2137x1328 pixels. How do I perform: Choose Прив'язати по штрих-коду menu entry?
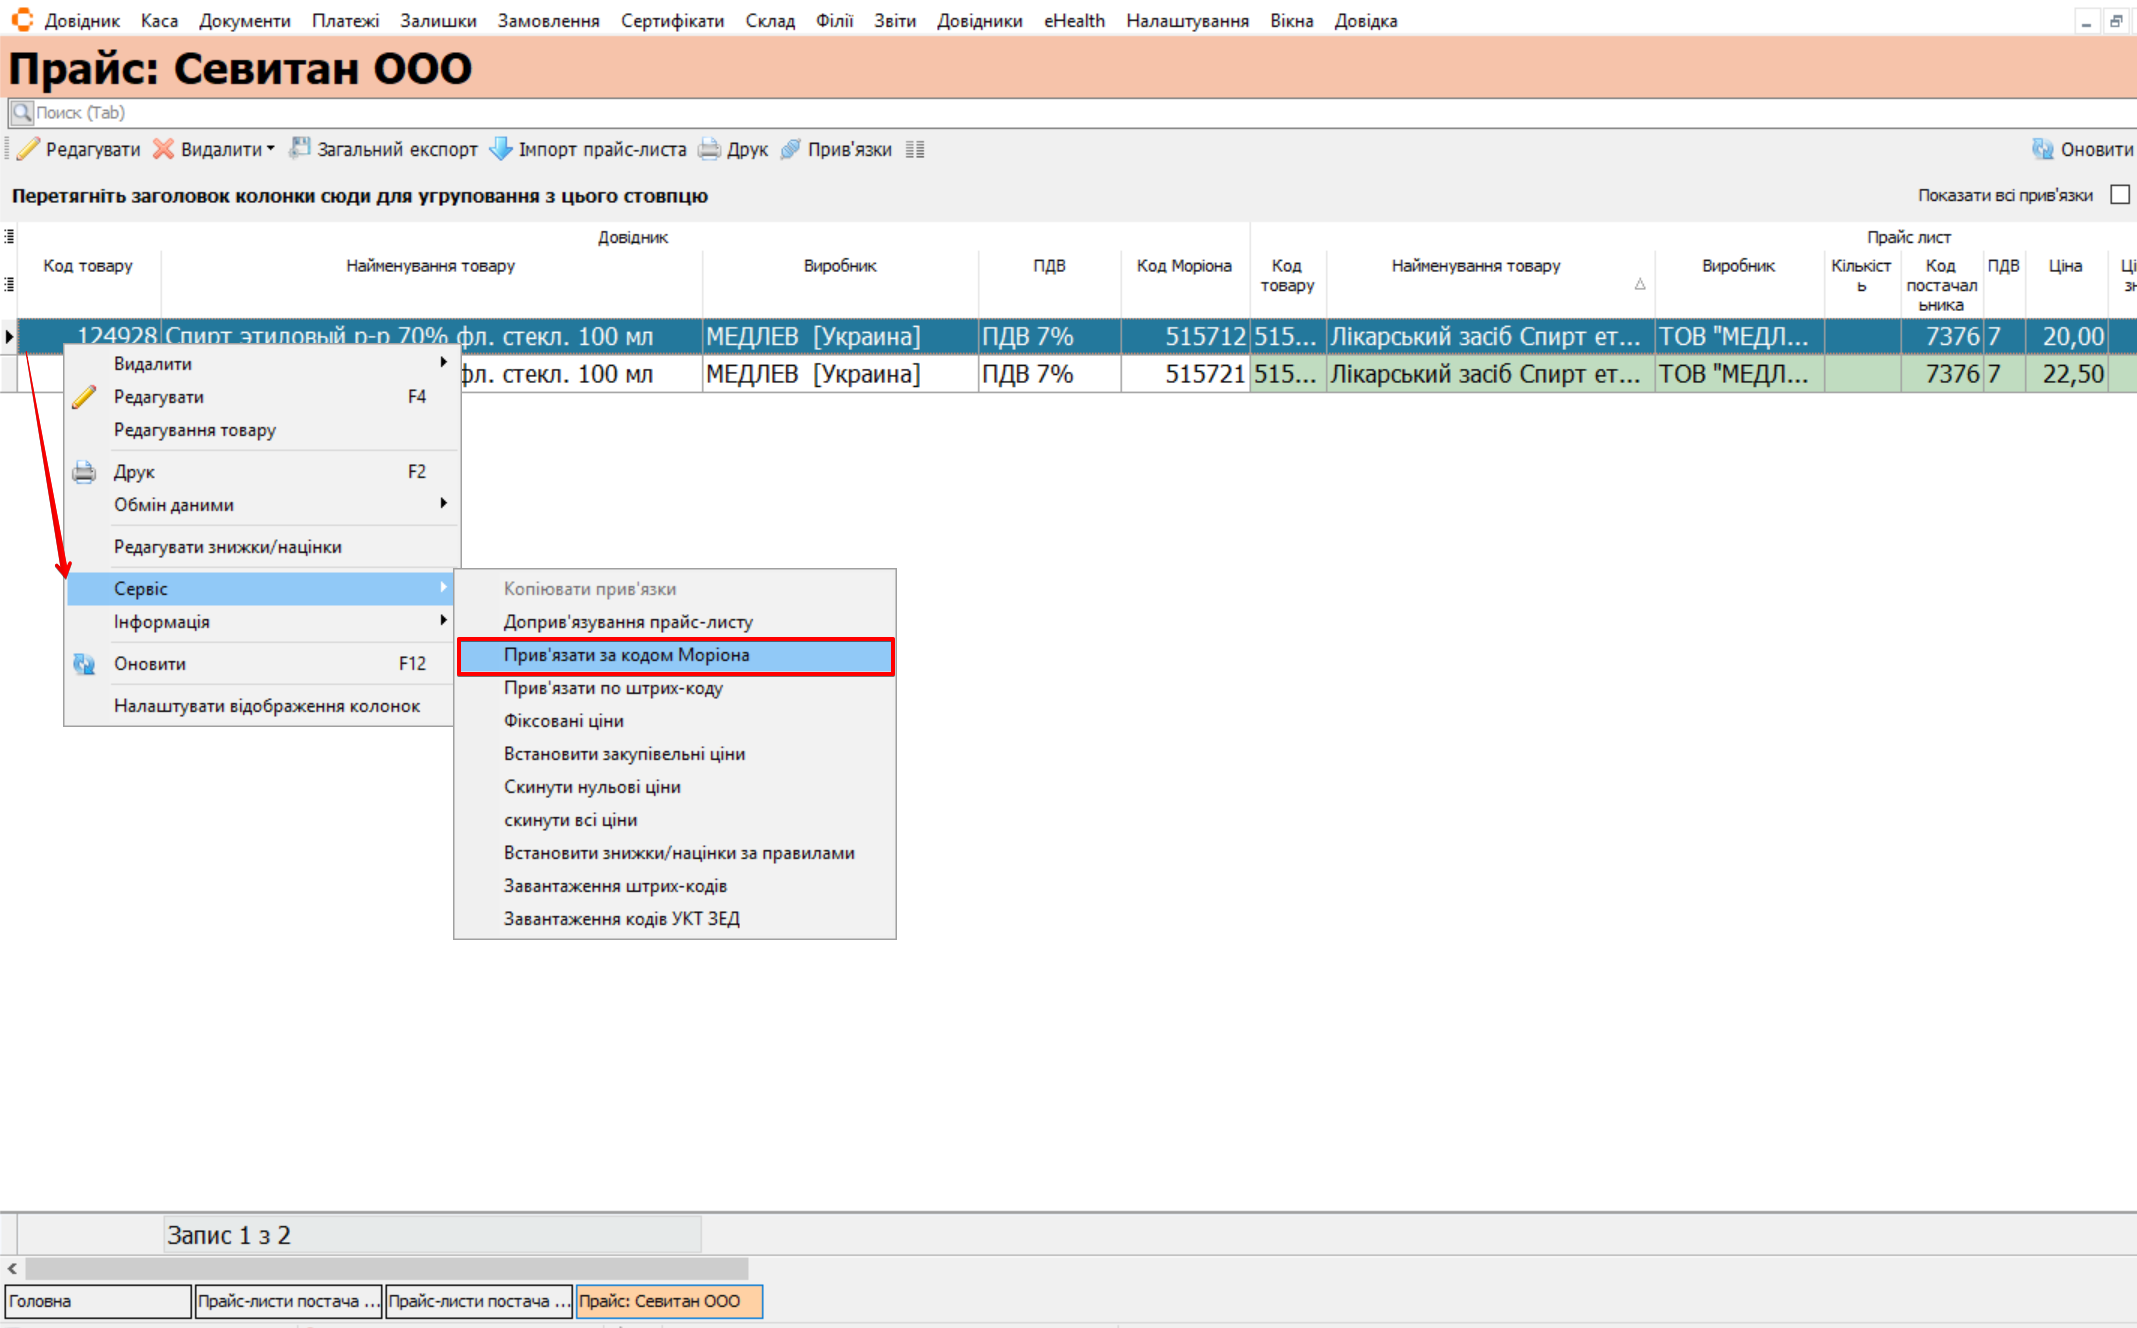click(613, 688)
